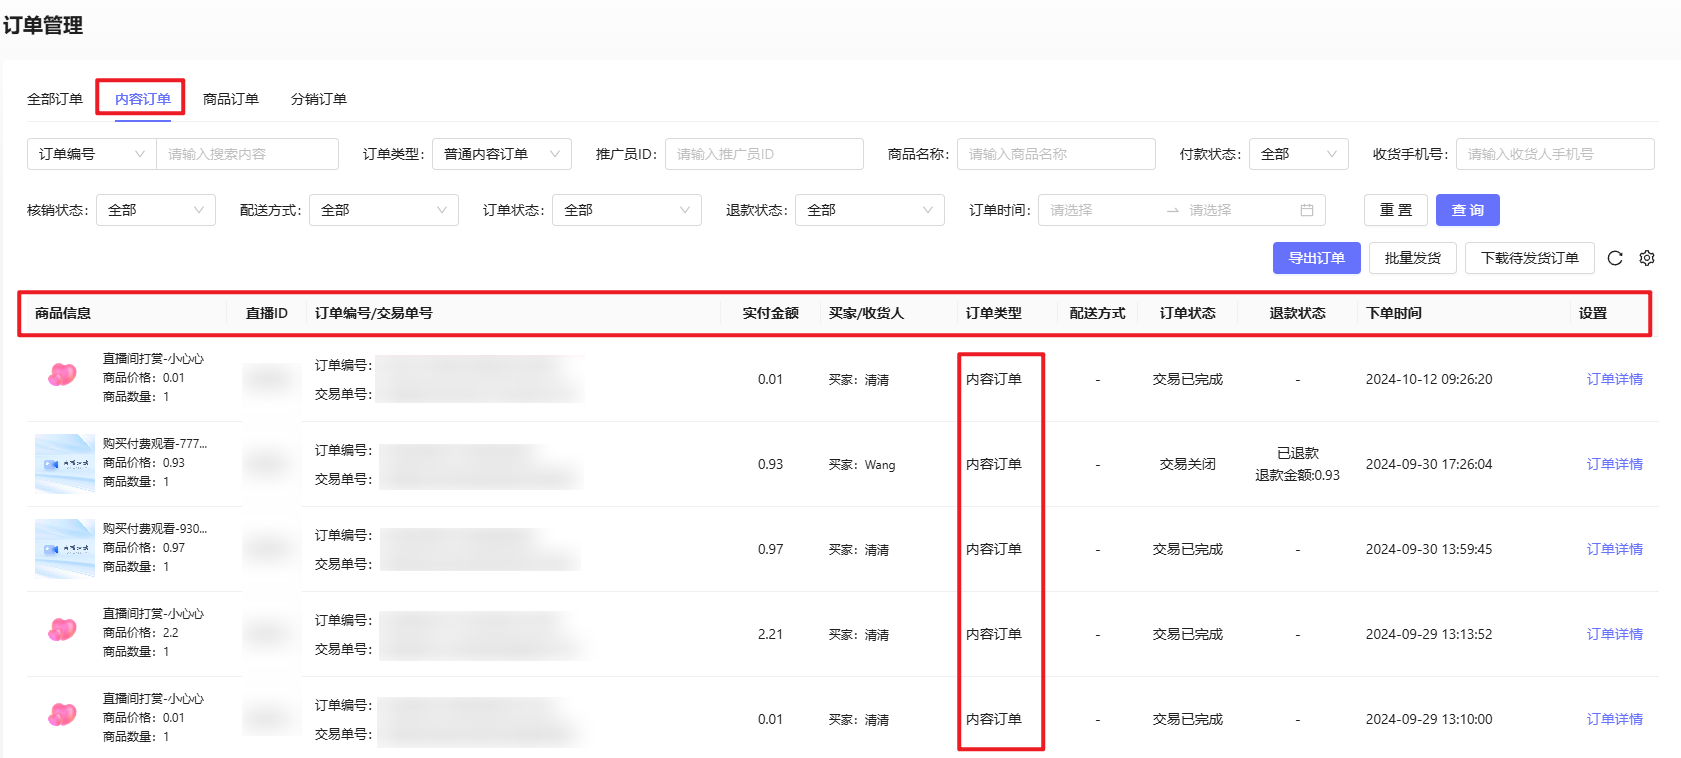Click the 导出订单 button
1681x758 pixels.
(x=1316, y=258)
